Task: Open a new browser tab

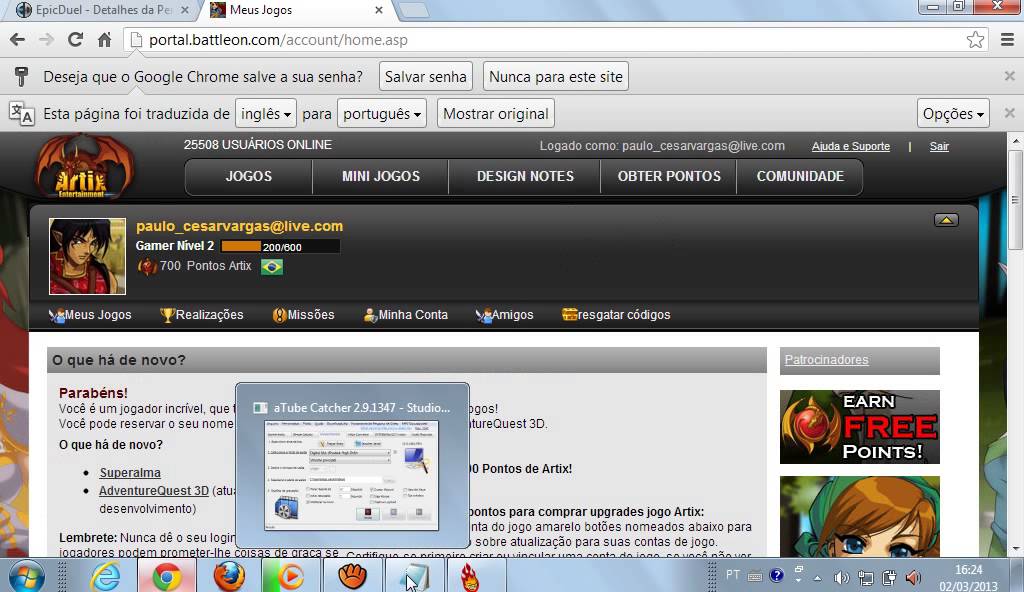Action: tap(413, 10)
